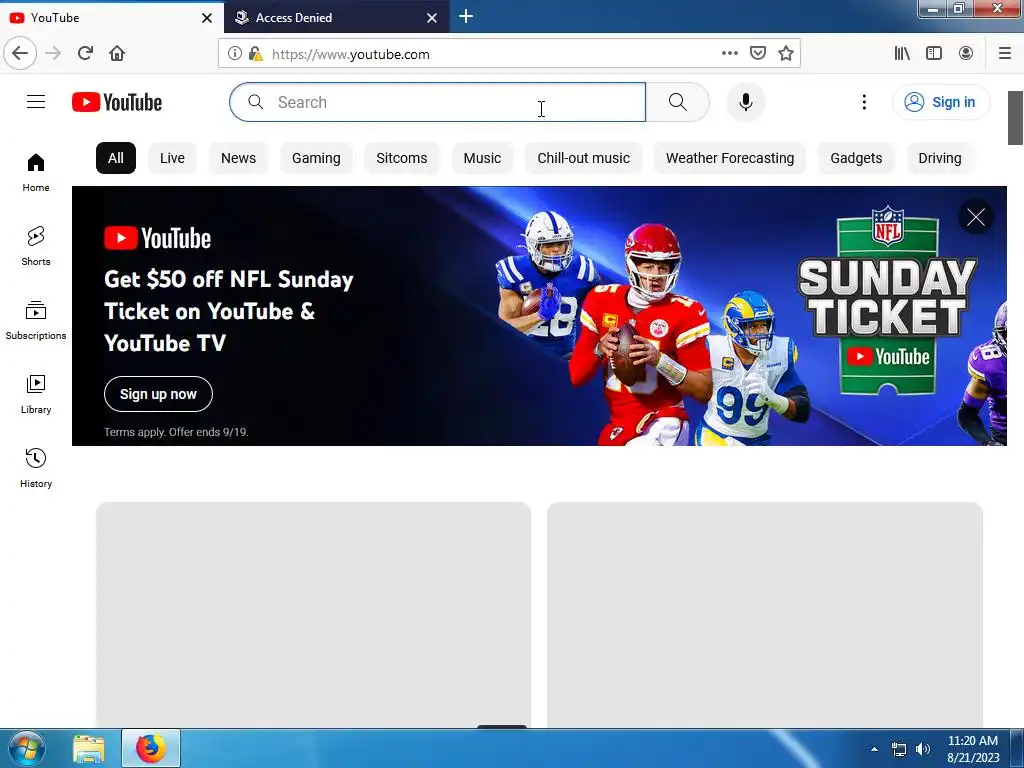Select the Driving category chip
This screenshot has height=768, width=1024.
940,158
